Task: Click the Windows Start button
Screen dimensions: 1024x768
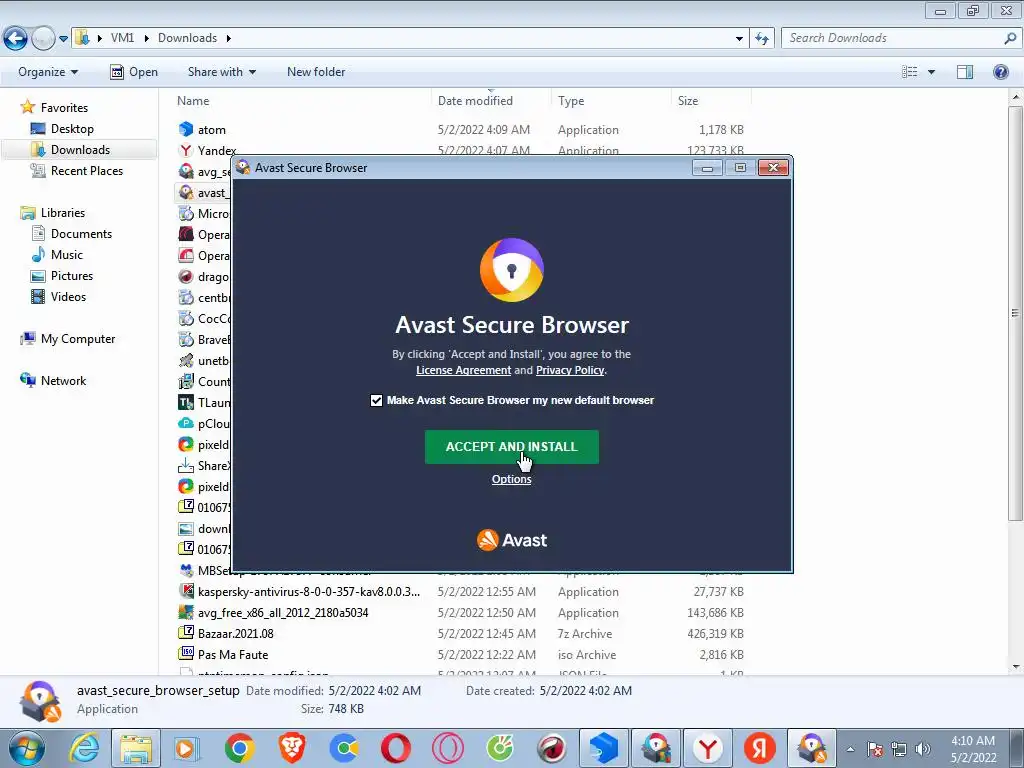Action: 26,748
